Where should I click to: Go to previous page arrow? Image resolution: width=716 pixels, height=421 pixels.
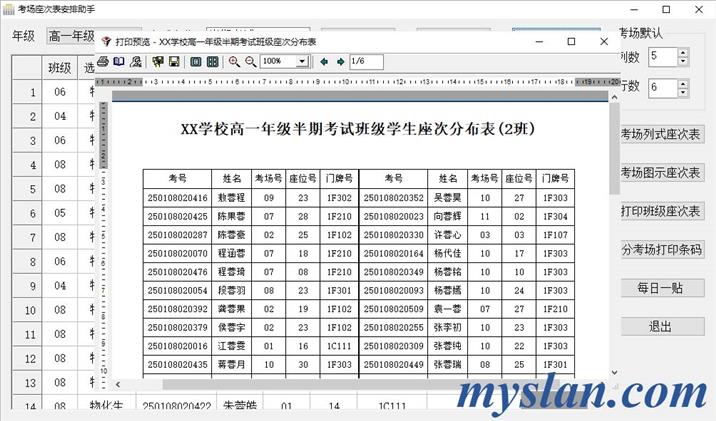[323, 61]
